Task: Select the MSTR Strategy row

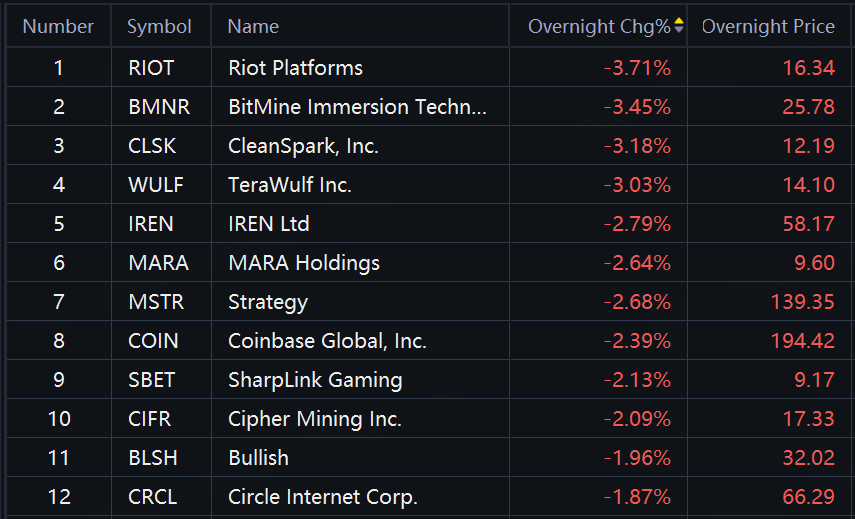Action: [x=267, y=302]
